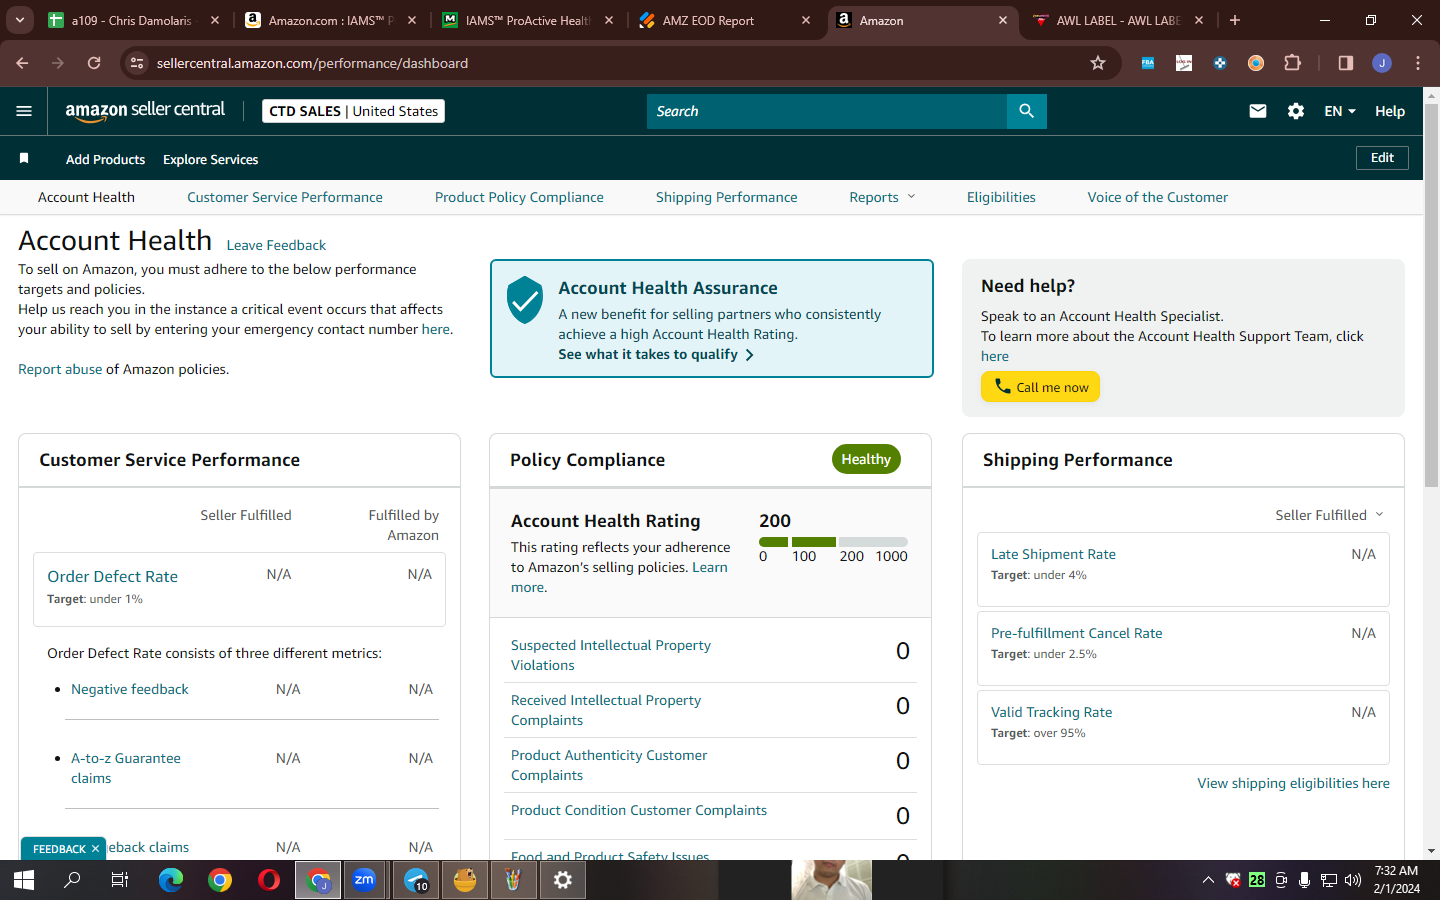
Task: Expand the Reports navigation dropdown
Action: point(882,197)
